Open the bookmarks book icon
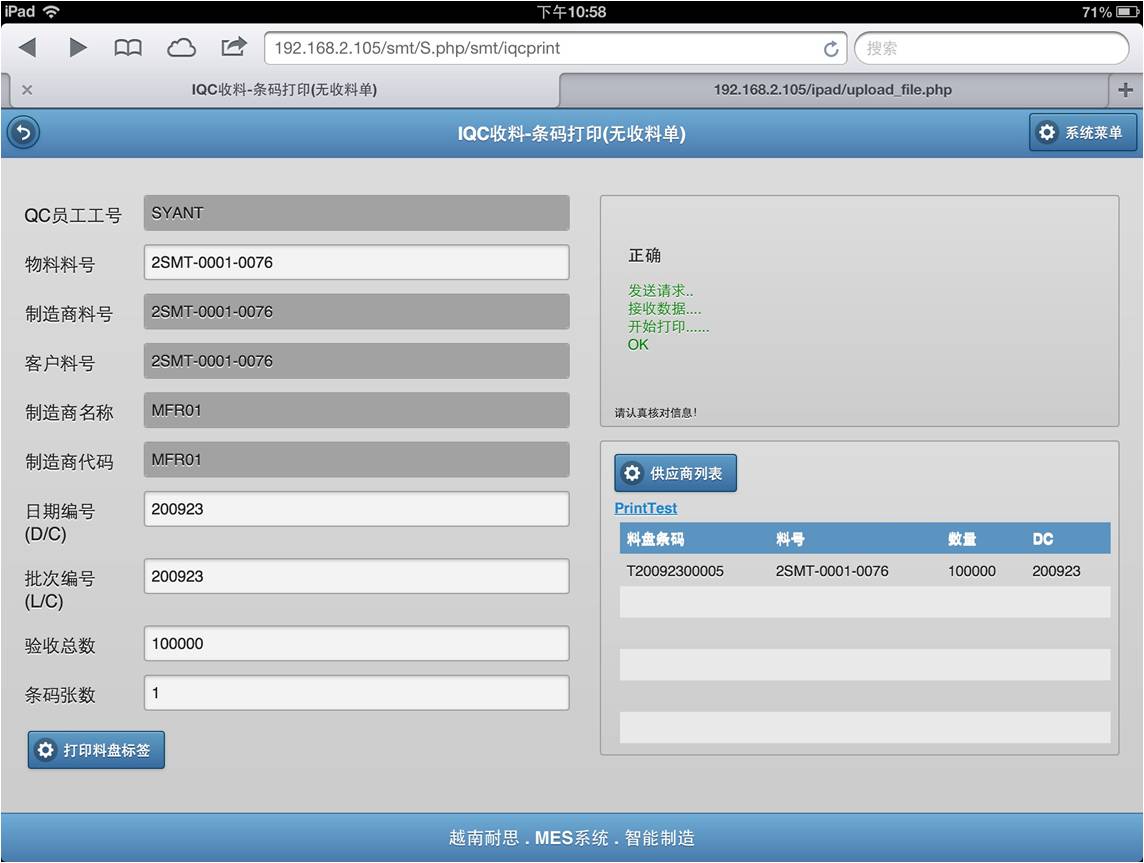1144x863 pixels. [128, 47]
